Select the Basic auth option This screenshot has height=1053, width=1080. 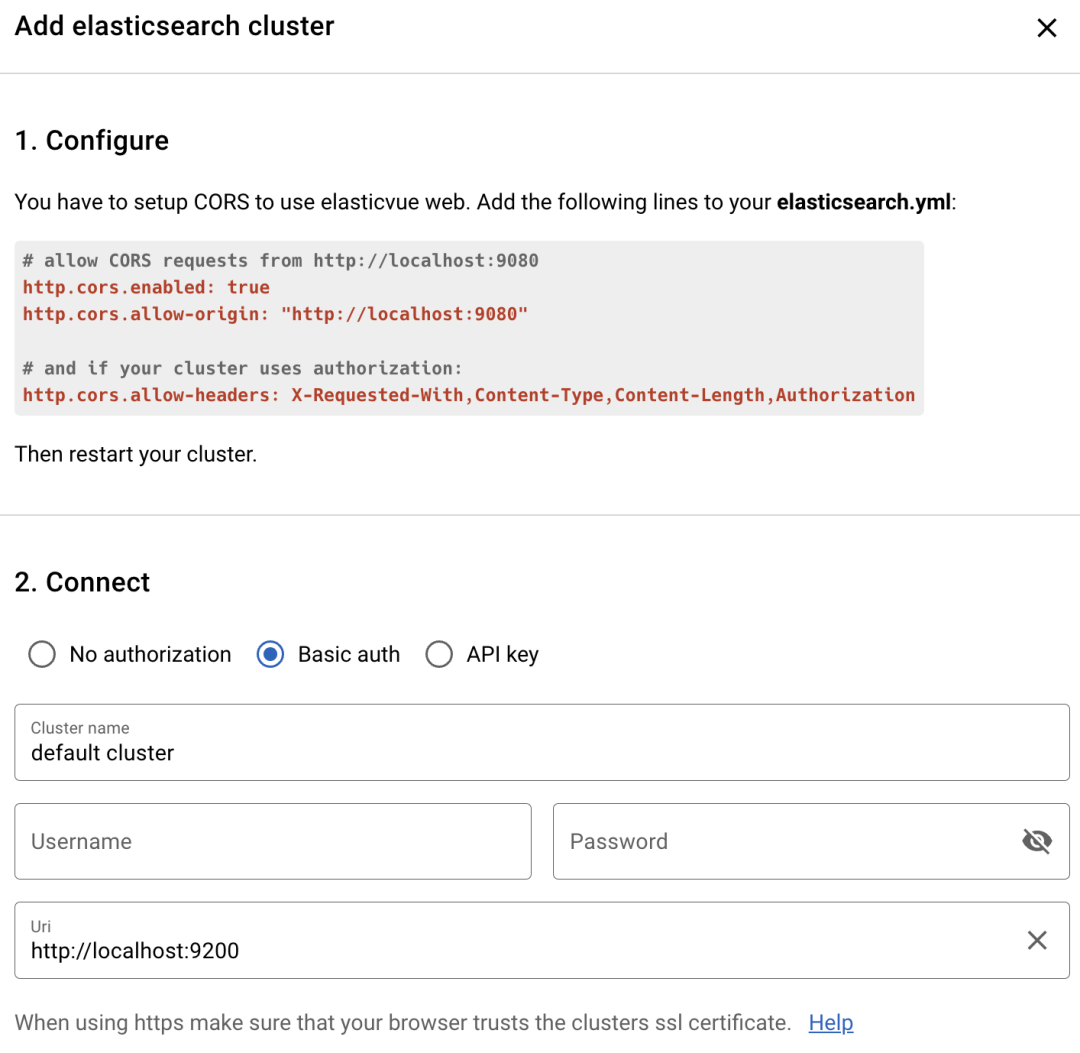click(x=269, y=654)
